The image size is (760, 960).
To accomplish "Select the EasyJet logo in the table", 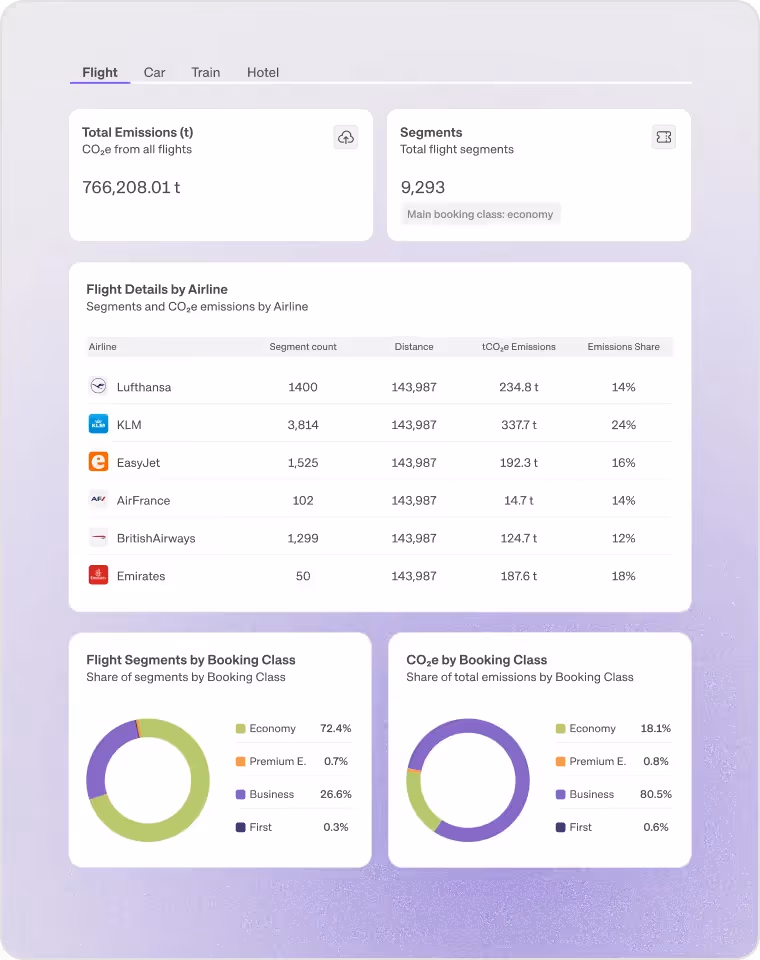I will [x=99, y=462].
